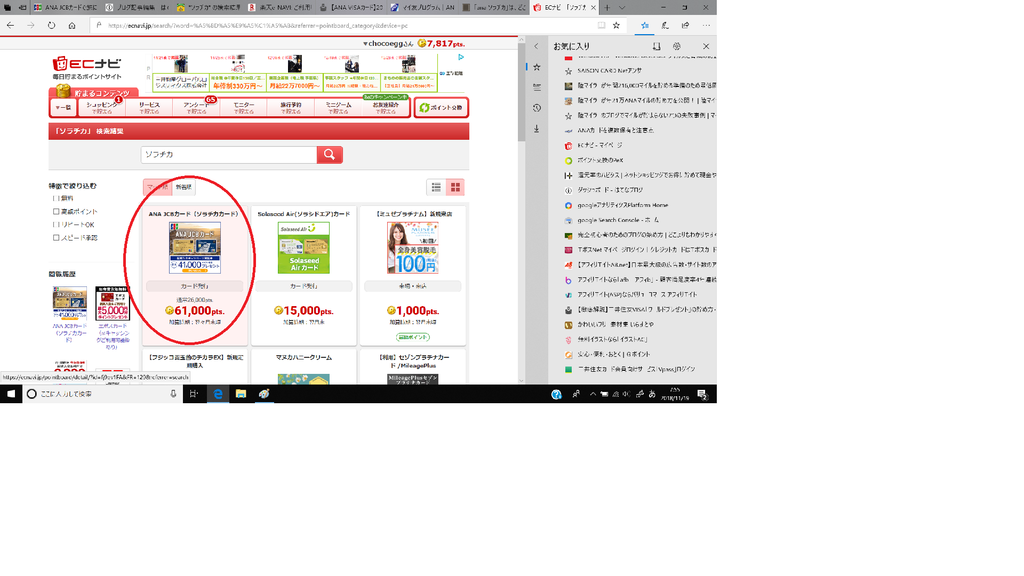
Task: Open favorites pane settings gear
Action: click(x=677, y=46)
